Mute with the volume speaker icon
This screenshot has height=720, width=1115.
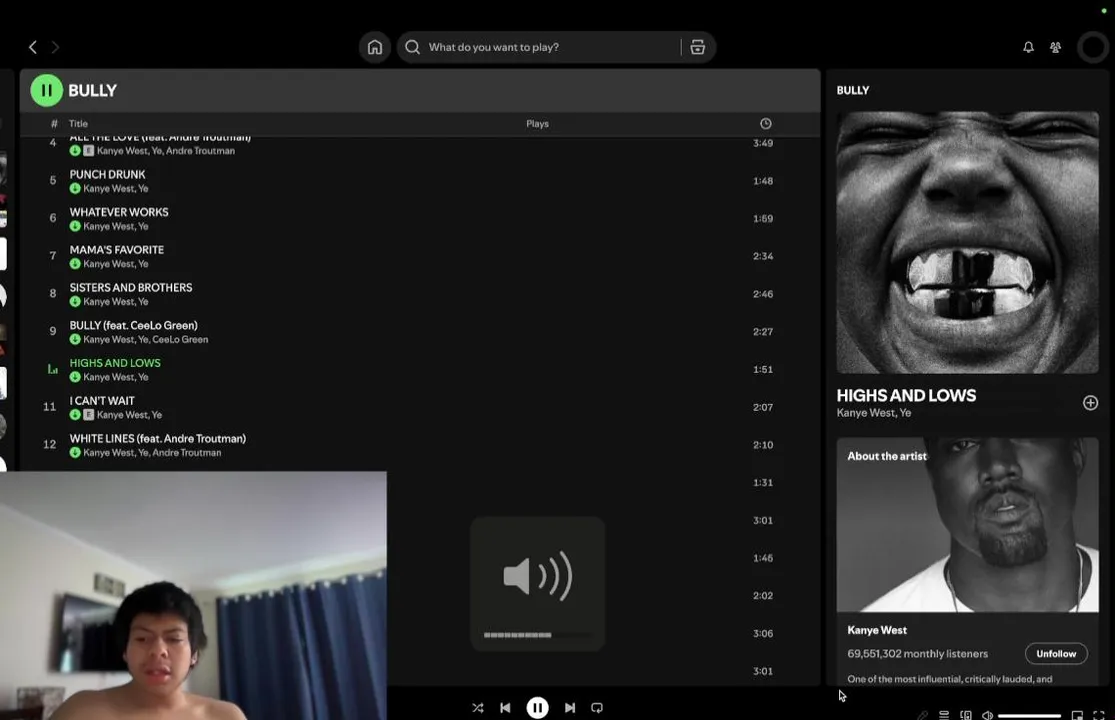[x=988, y=715]
